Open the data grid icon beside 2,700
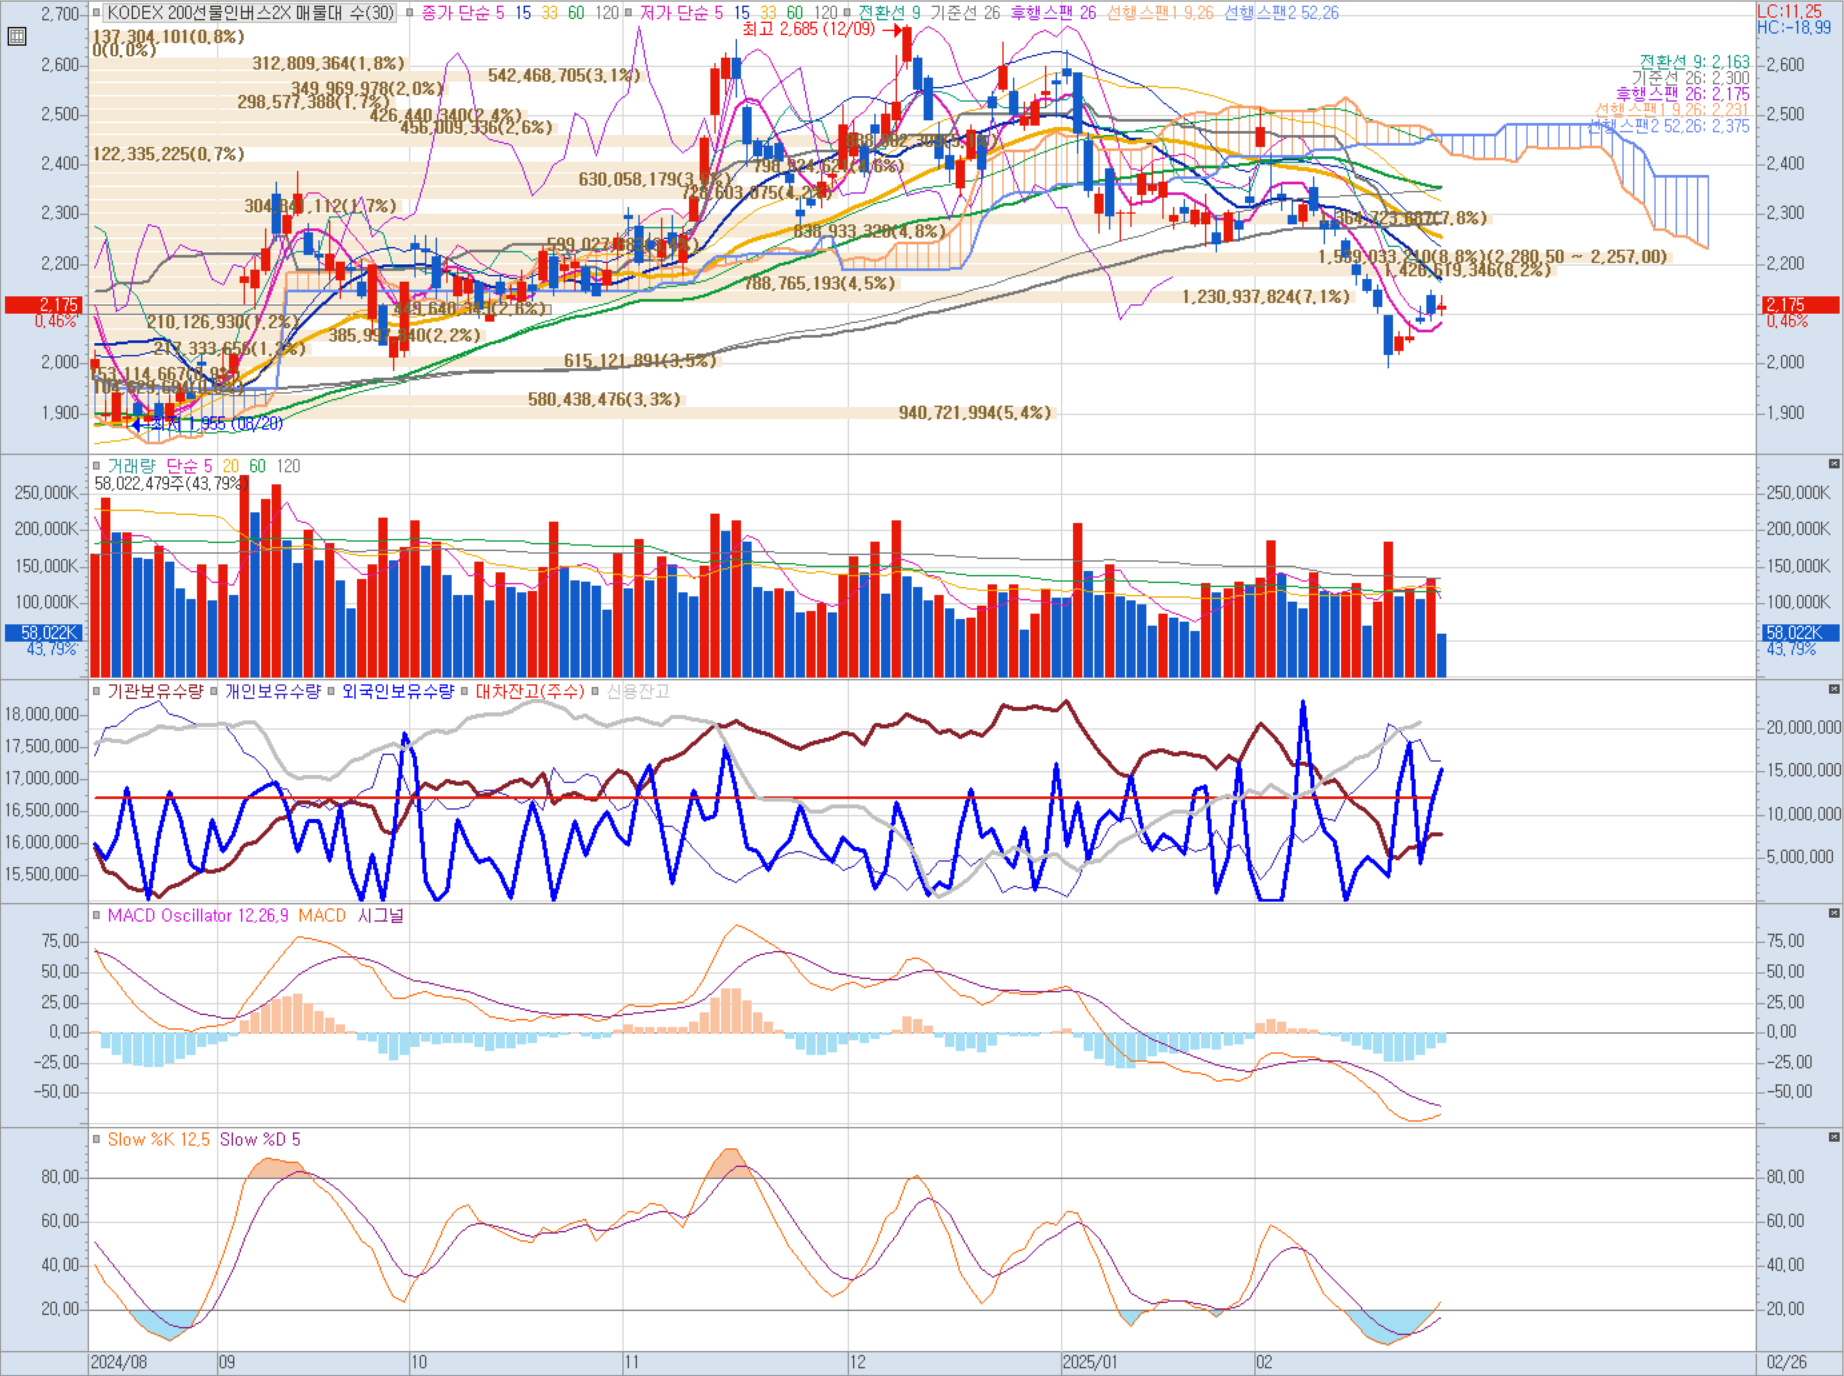 [x=16, y=37]
